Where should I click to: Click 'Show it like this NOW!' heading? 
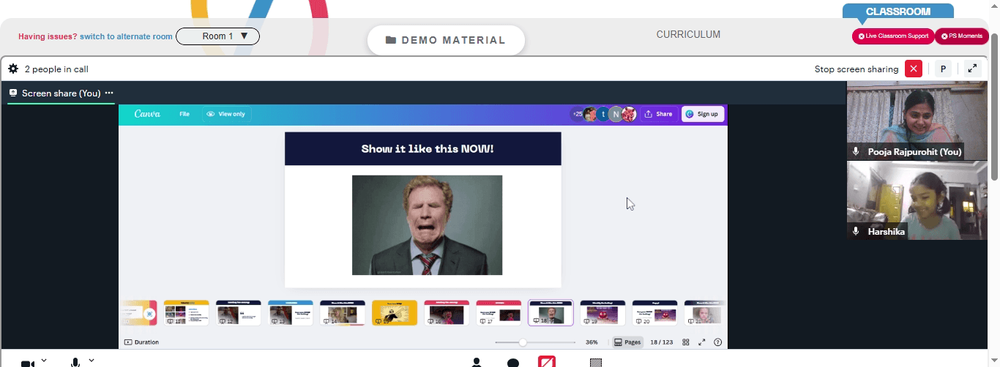[x=427, y=149]
